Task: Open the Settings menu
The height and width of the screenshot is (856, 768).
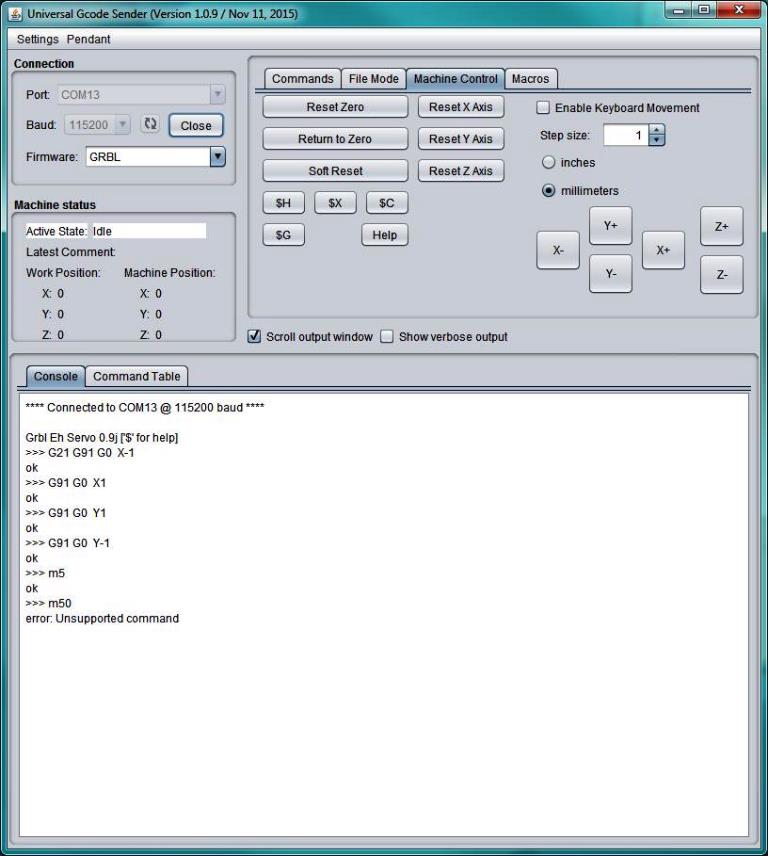Action: click(38, 39)
